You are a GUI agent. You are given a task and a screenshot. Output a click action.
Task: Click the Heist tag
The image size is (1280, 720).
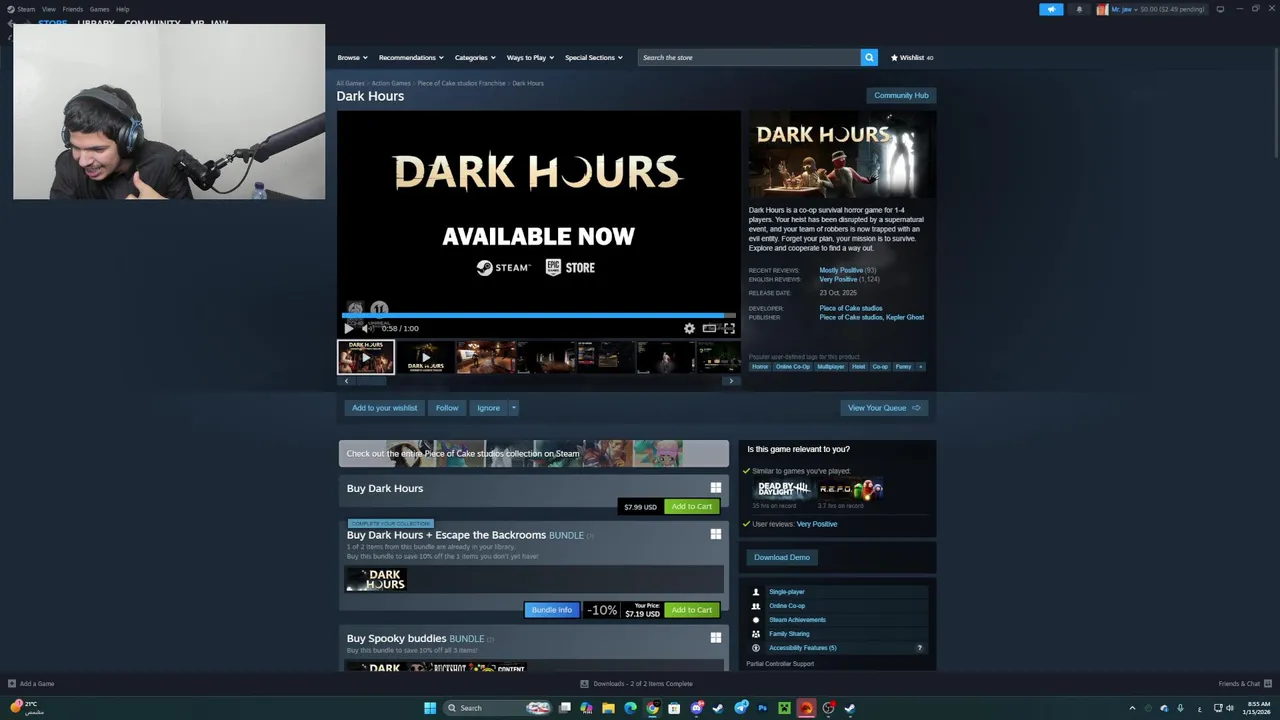coord(858,367)
